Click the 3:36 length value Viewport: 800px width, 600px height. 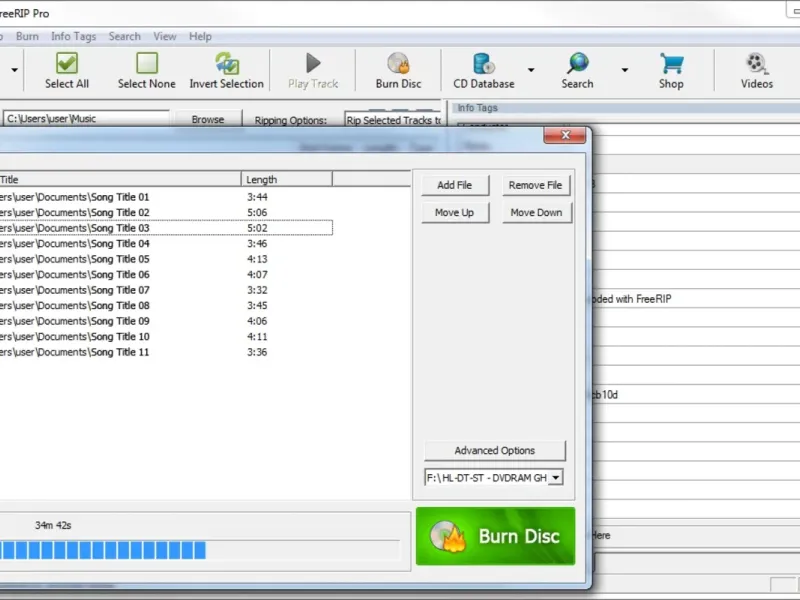pyautogui.click(x=257, y=352)
